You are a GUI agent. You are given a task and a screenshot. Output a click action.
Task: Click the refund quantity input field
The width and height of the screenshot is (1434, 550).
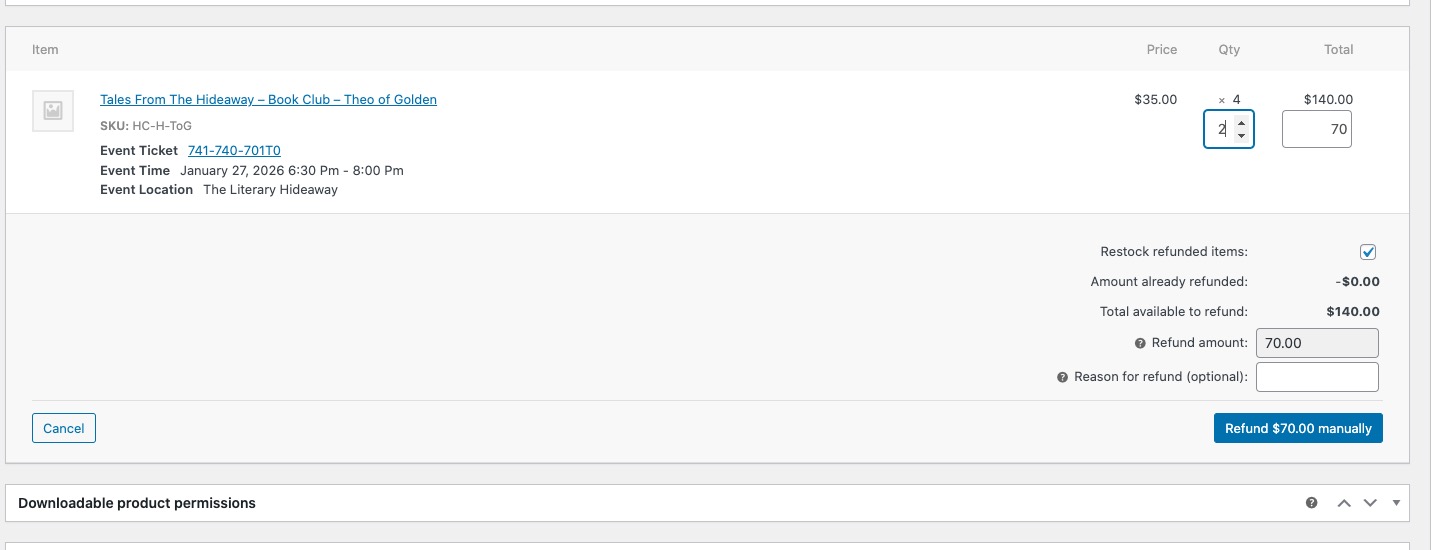click(x=1219, y=129)
